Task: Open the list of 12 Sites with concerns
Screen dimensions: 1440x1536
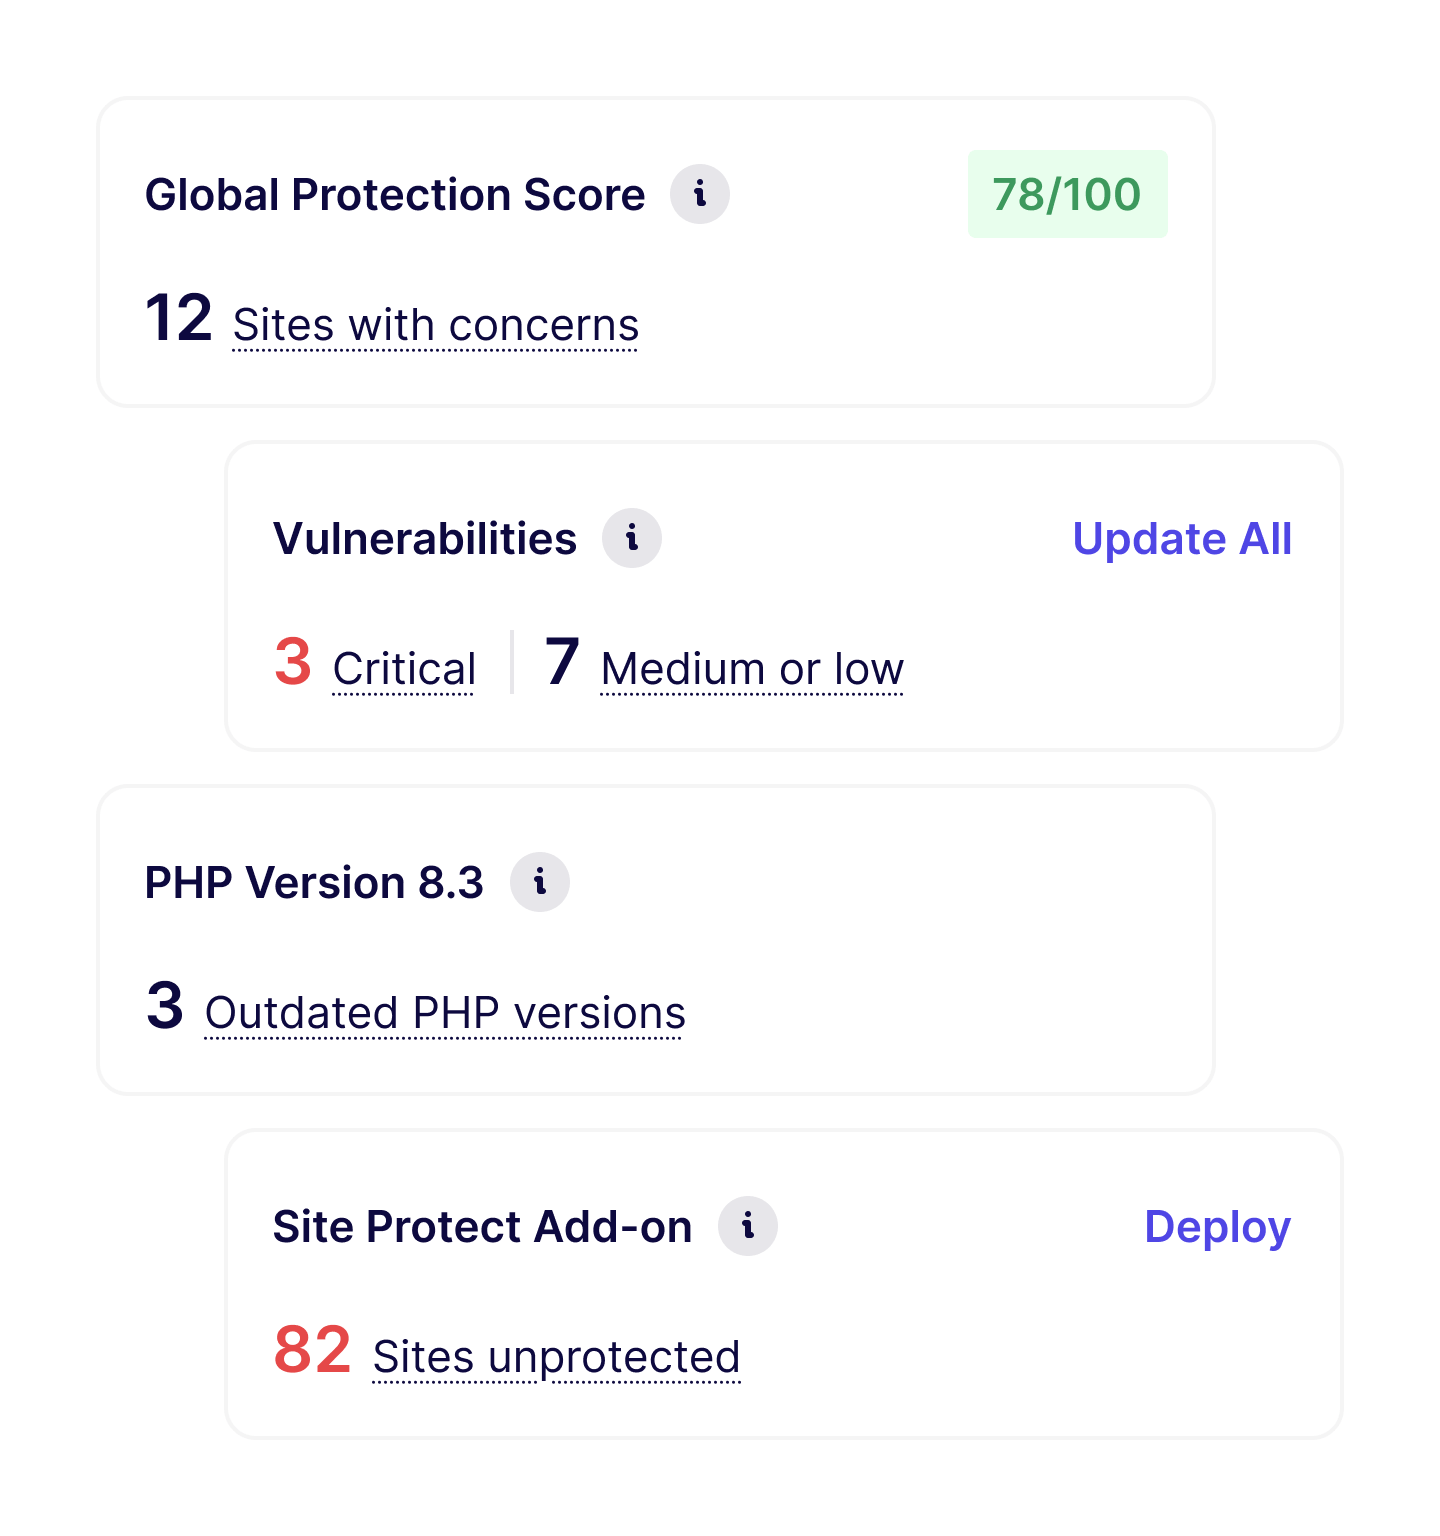Action: coord(434,323)
